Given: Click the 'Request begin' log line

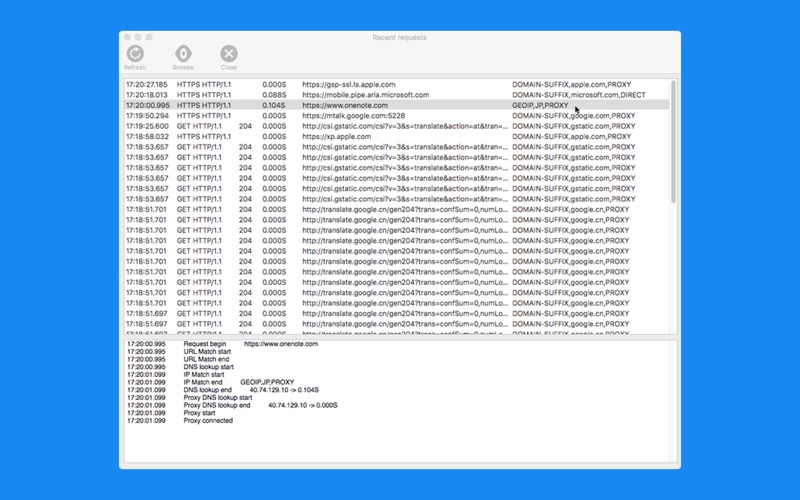Looking at the screenshot, I should (x=398, y=344).
